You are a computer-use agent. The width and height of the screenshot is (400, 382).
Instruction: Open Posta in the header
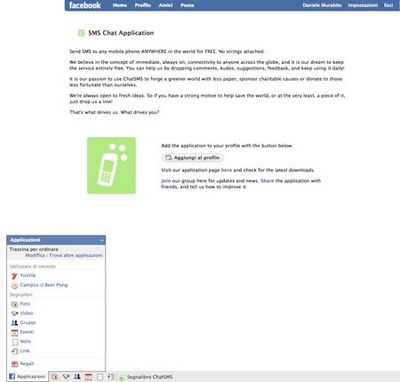[187, 5]
